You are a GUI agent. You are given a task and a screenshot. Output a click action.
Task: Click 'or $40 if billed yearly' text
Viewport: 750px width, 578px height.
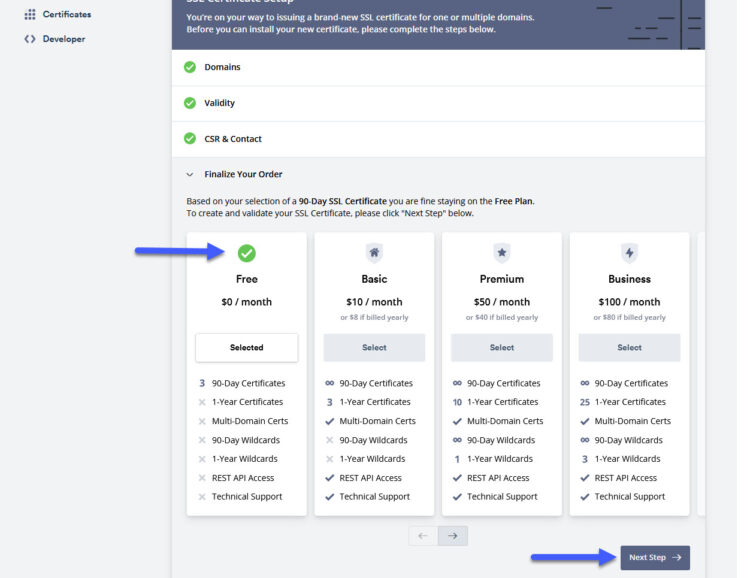(x=502, y=317)
